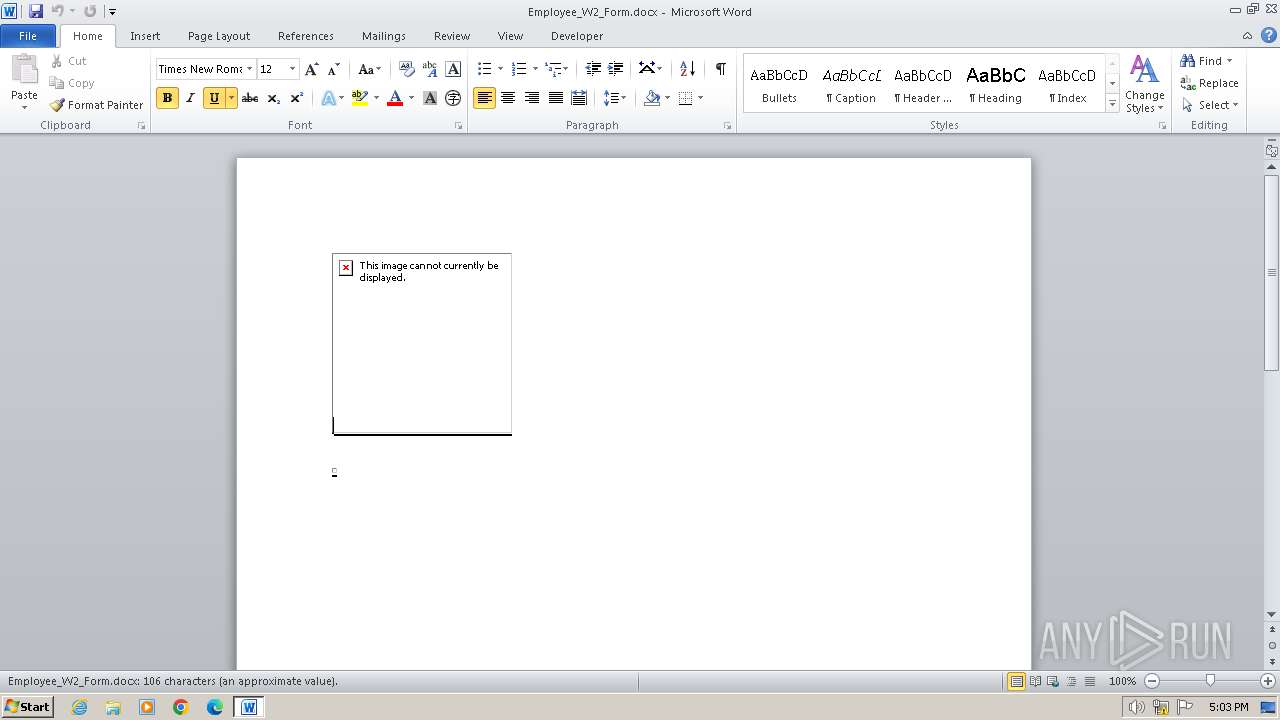Expand the Styles gallery more arrow
This screenshot has height=720, width=1280.
point(1112,104)
